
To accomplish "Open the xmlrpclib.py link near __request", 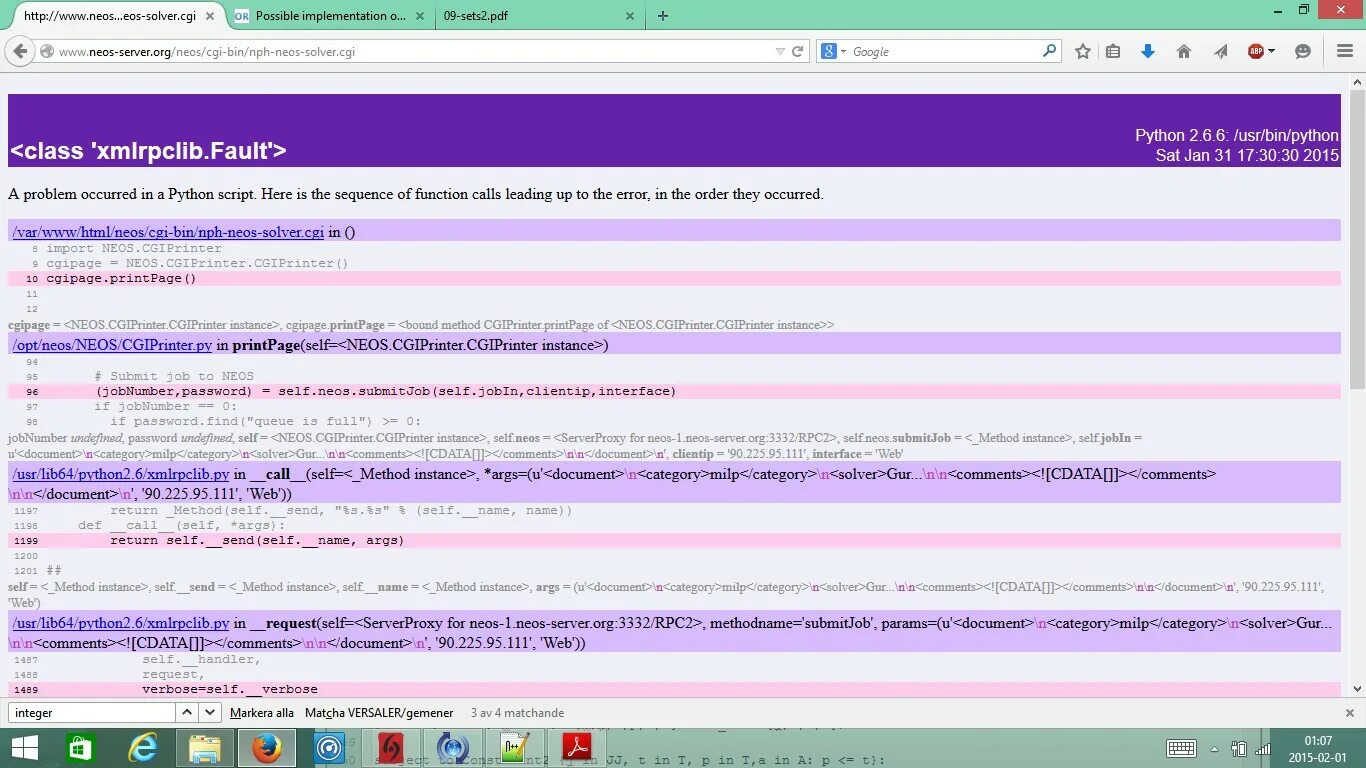I will (121, 623).
